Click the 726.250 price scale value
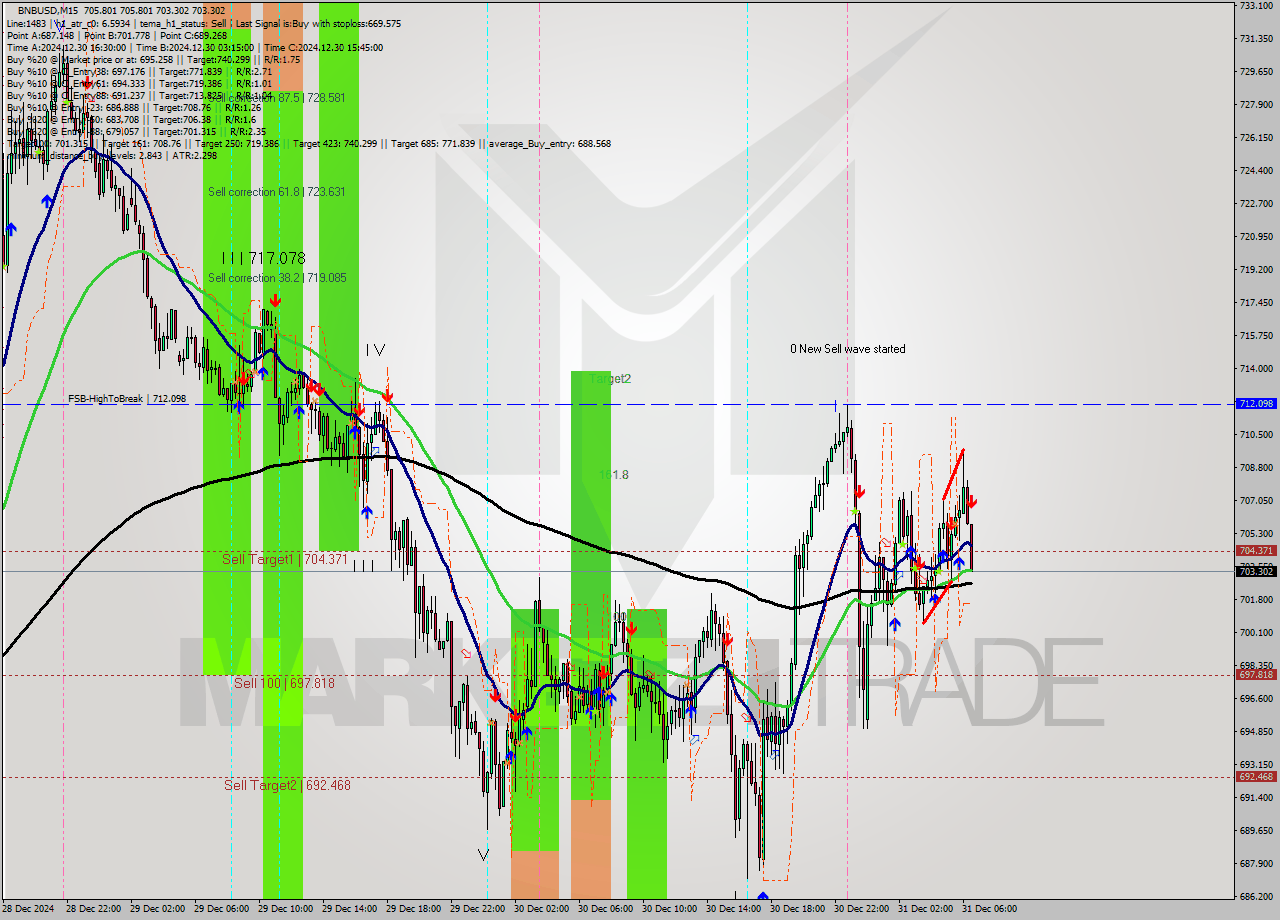1280x920 pixels. pos(1255,137)
